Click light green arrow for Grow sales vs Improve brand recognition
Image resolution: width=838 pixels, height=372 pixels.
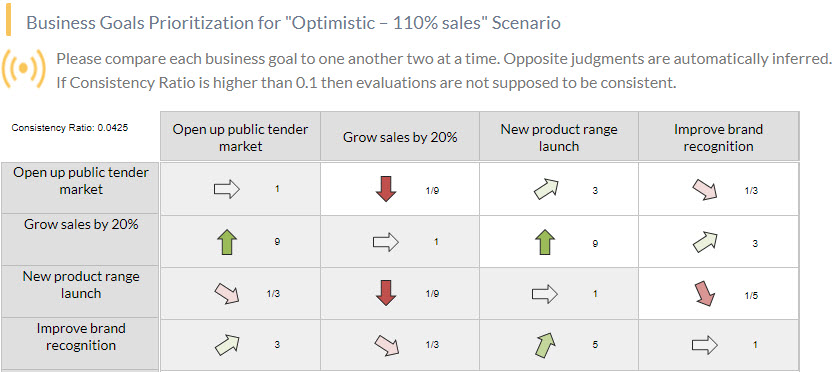(705, 242)
